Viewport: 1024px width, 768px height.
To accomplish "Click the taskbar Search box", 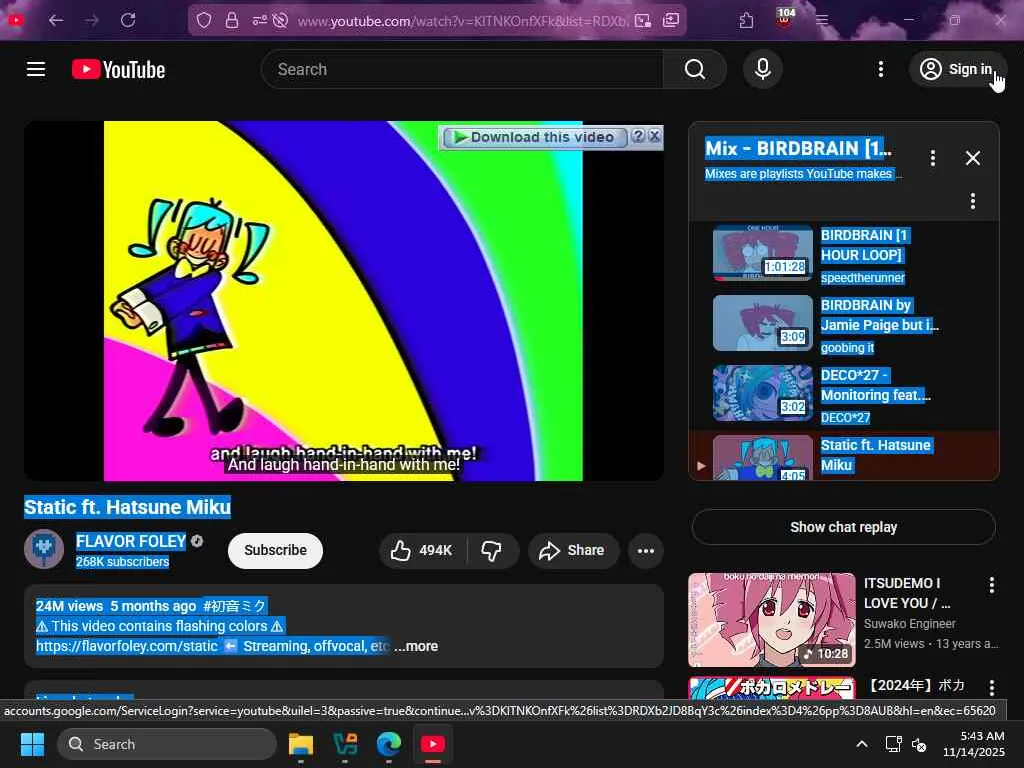I will point(167,744).
